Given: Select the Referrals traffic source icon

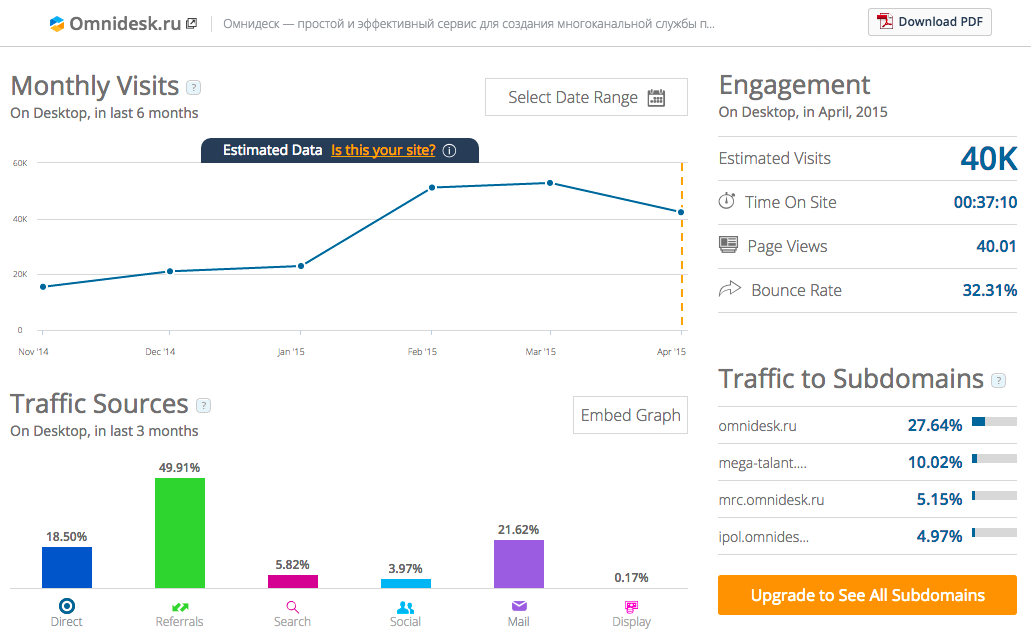Looking at the screenshot, I should point(179,606).
